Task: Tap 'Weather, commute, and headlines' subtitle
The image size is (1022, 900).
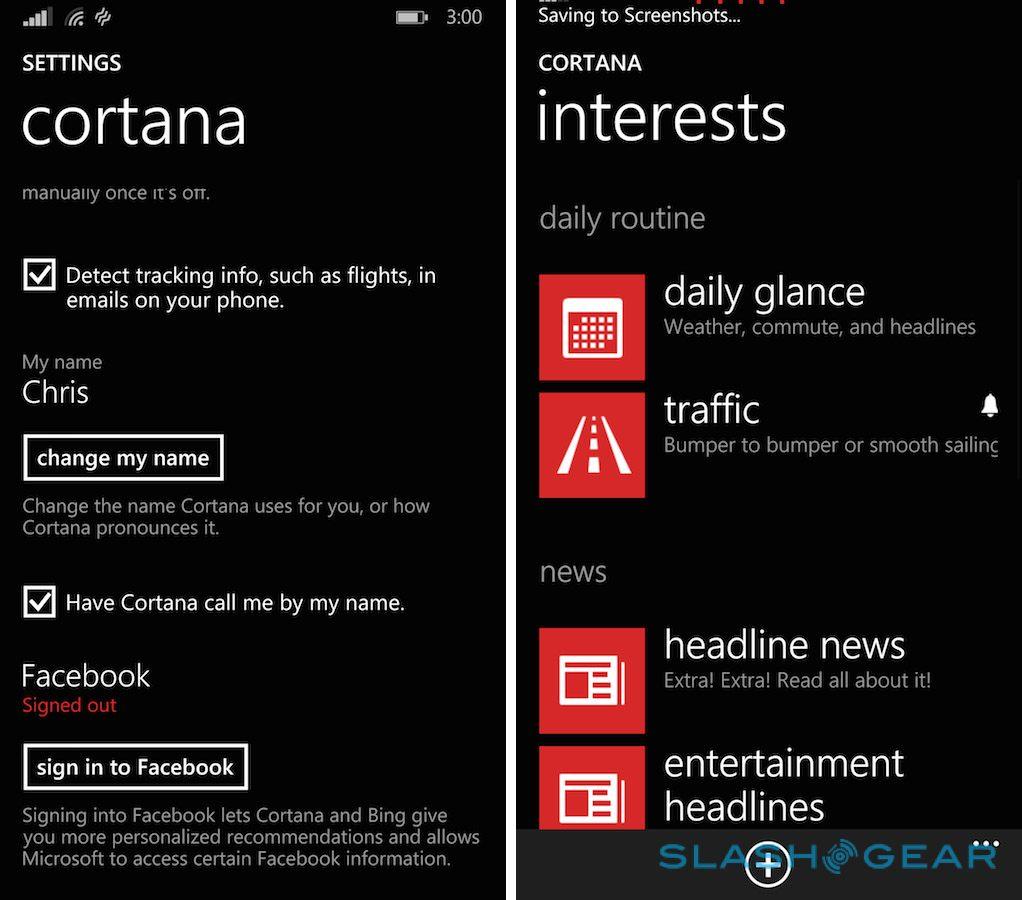Action: pos(819,327)
